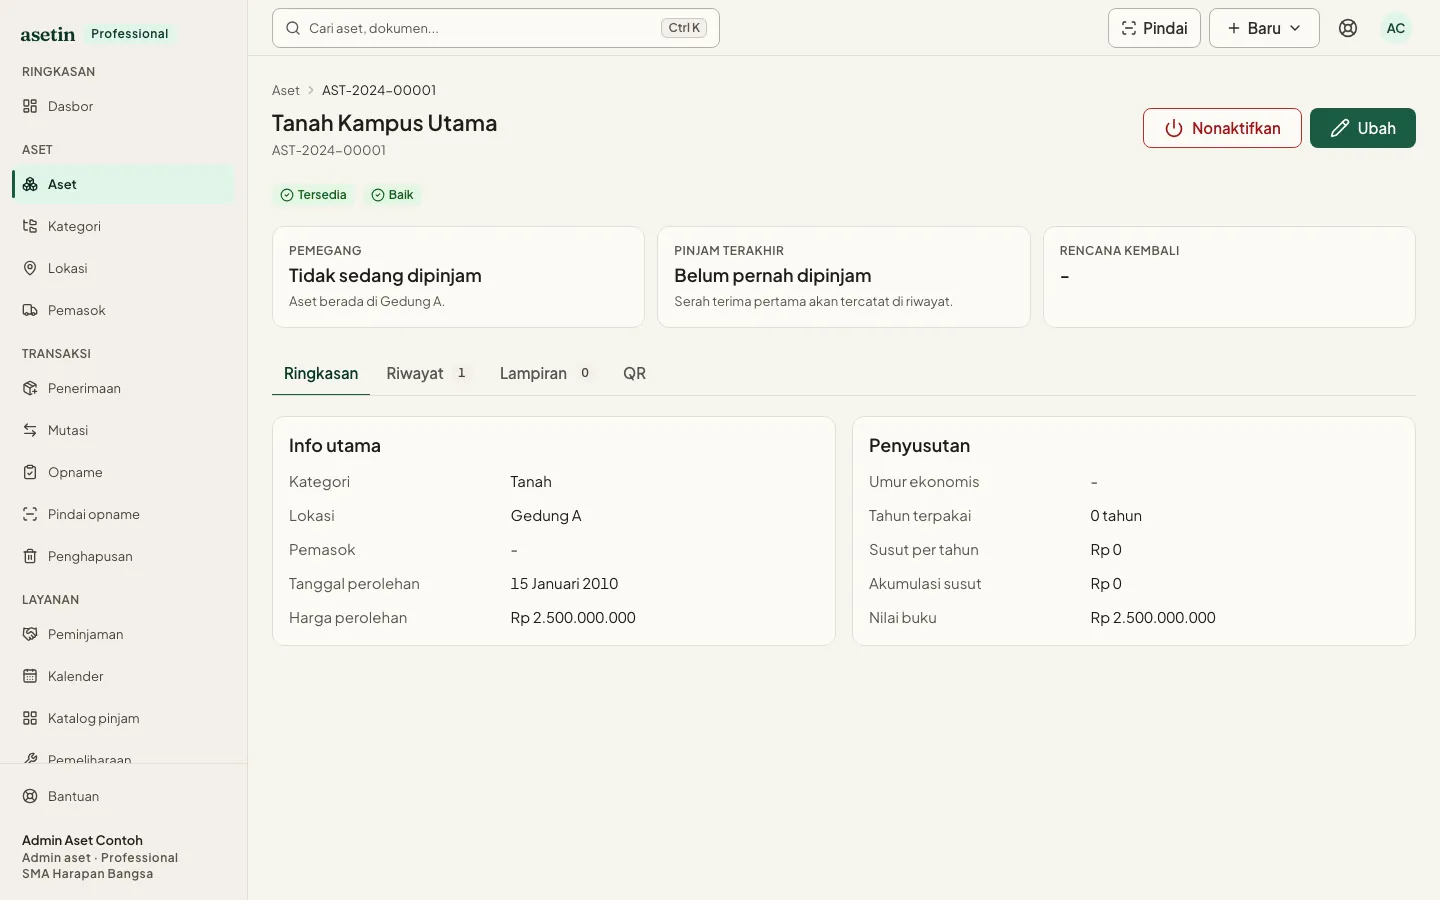Go to Aset breadcrumb link

pyautogui.click(x=285, y=90)
